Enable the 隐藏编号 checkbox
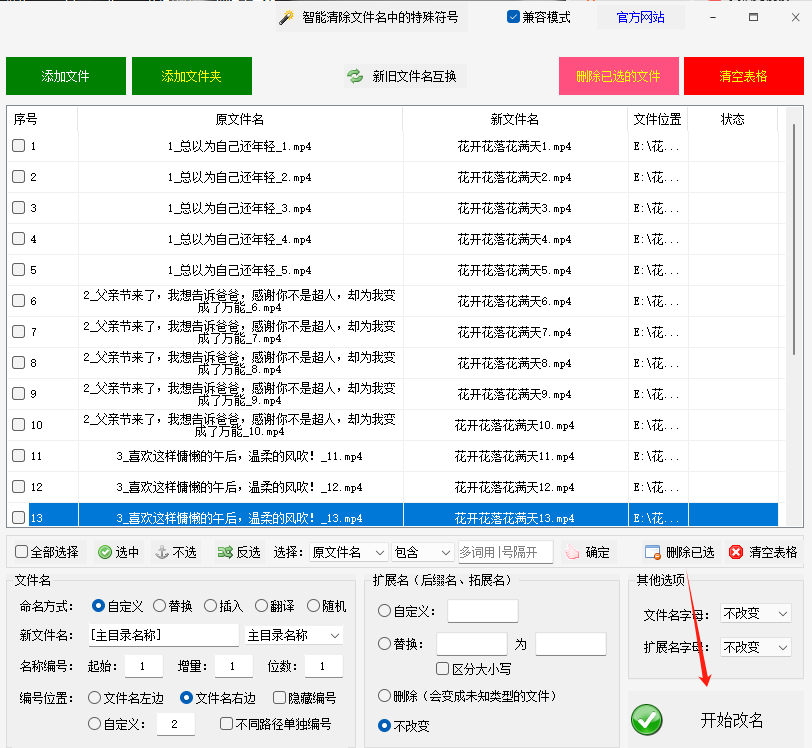Viewport: 812px width, 748px height. coord(280,698)
